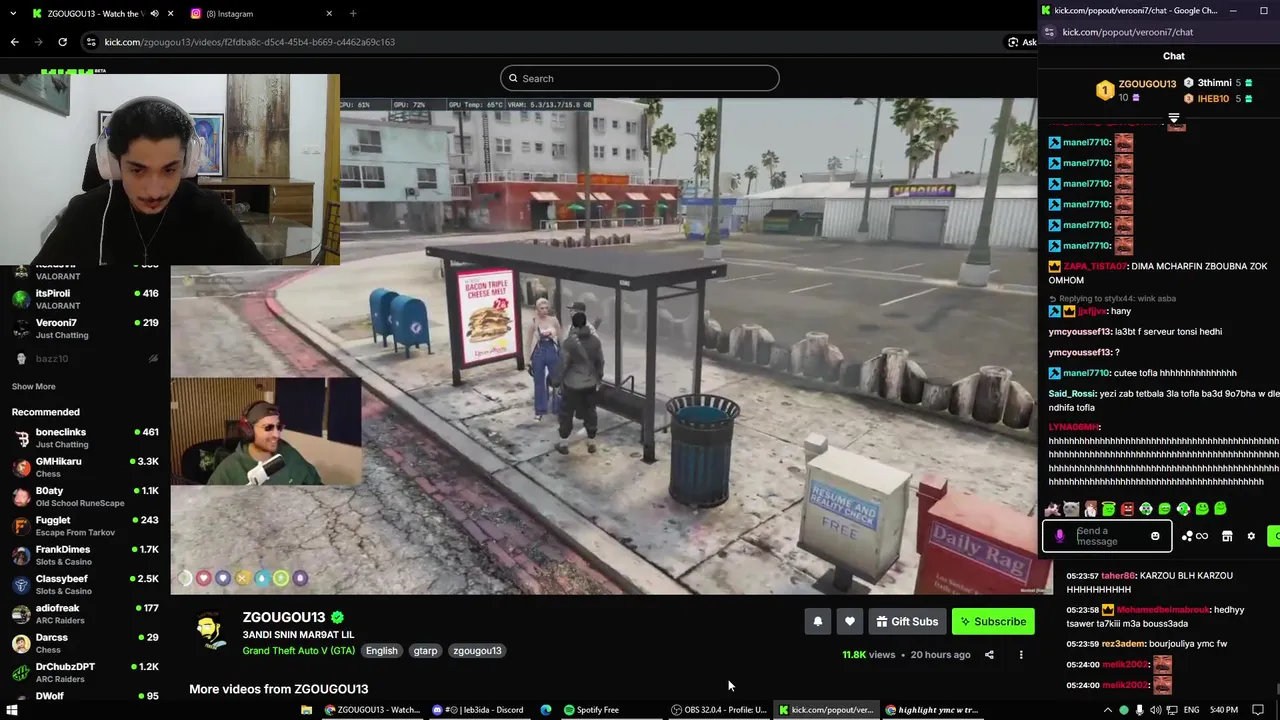Open boneclinks recommended channel
Viewport: 1280px width, 720px height.
(x=85, y=438)
